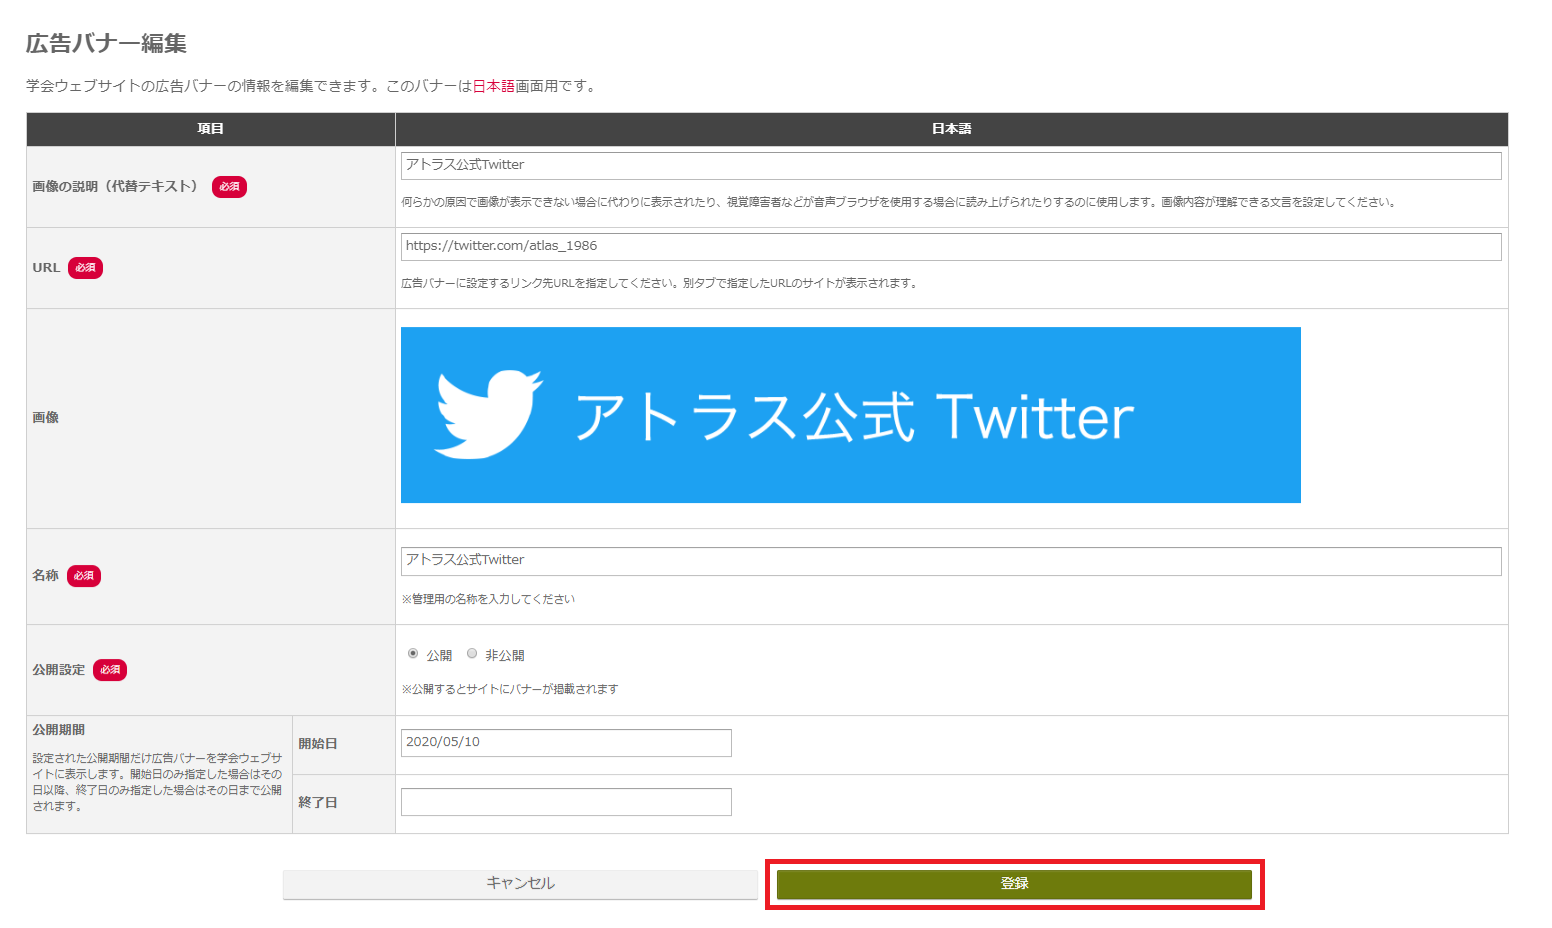
Task: Click the red 必須 badge beside URL
Action: pos(85,268)
